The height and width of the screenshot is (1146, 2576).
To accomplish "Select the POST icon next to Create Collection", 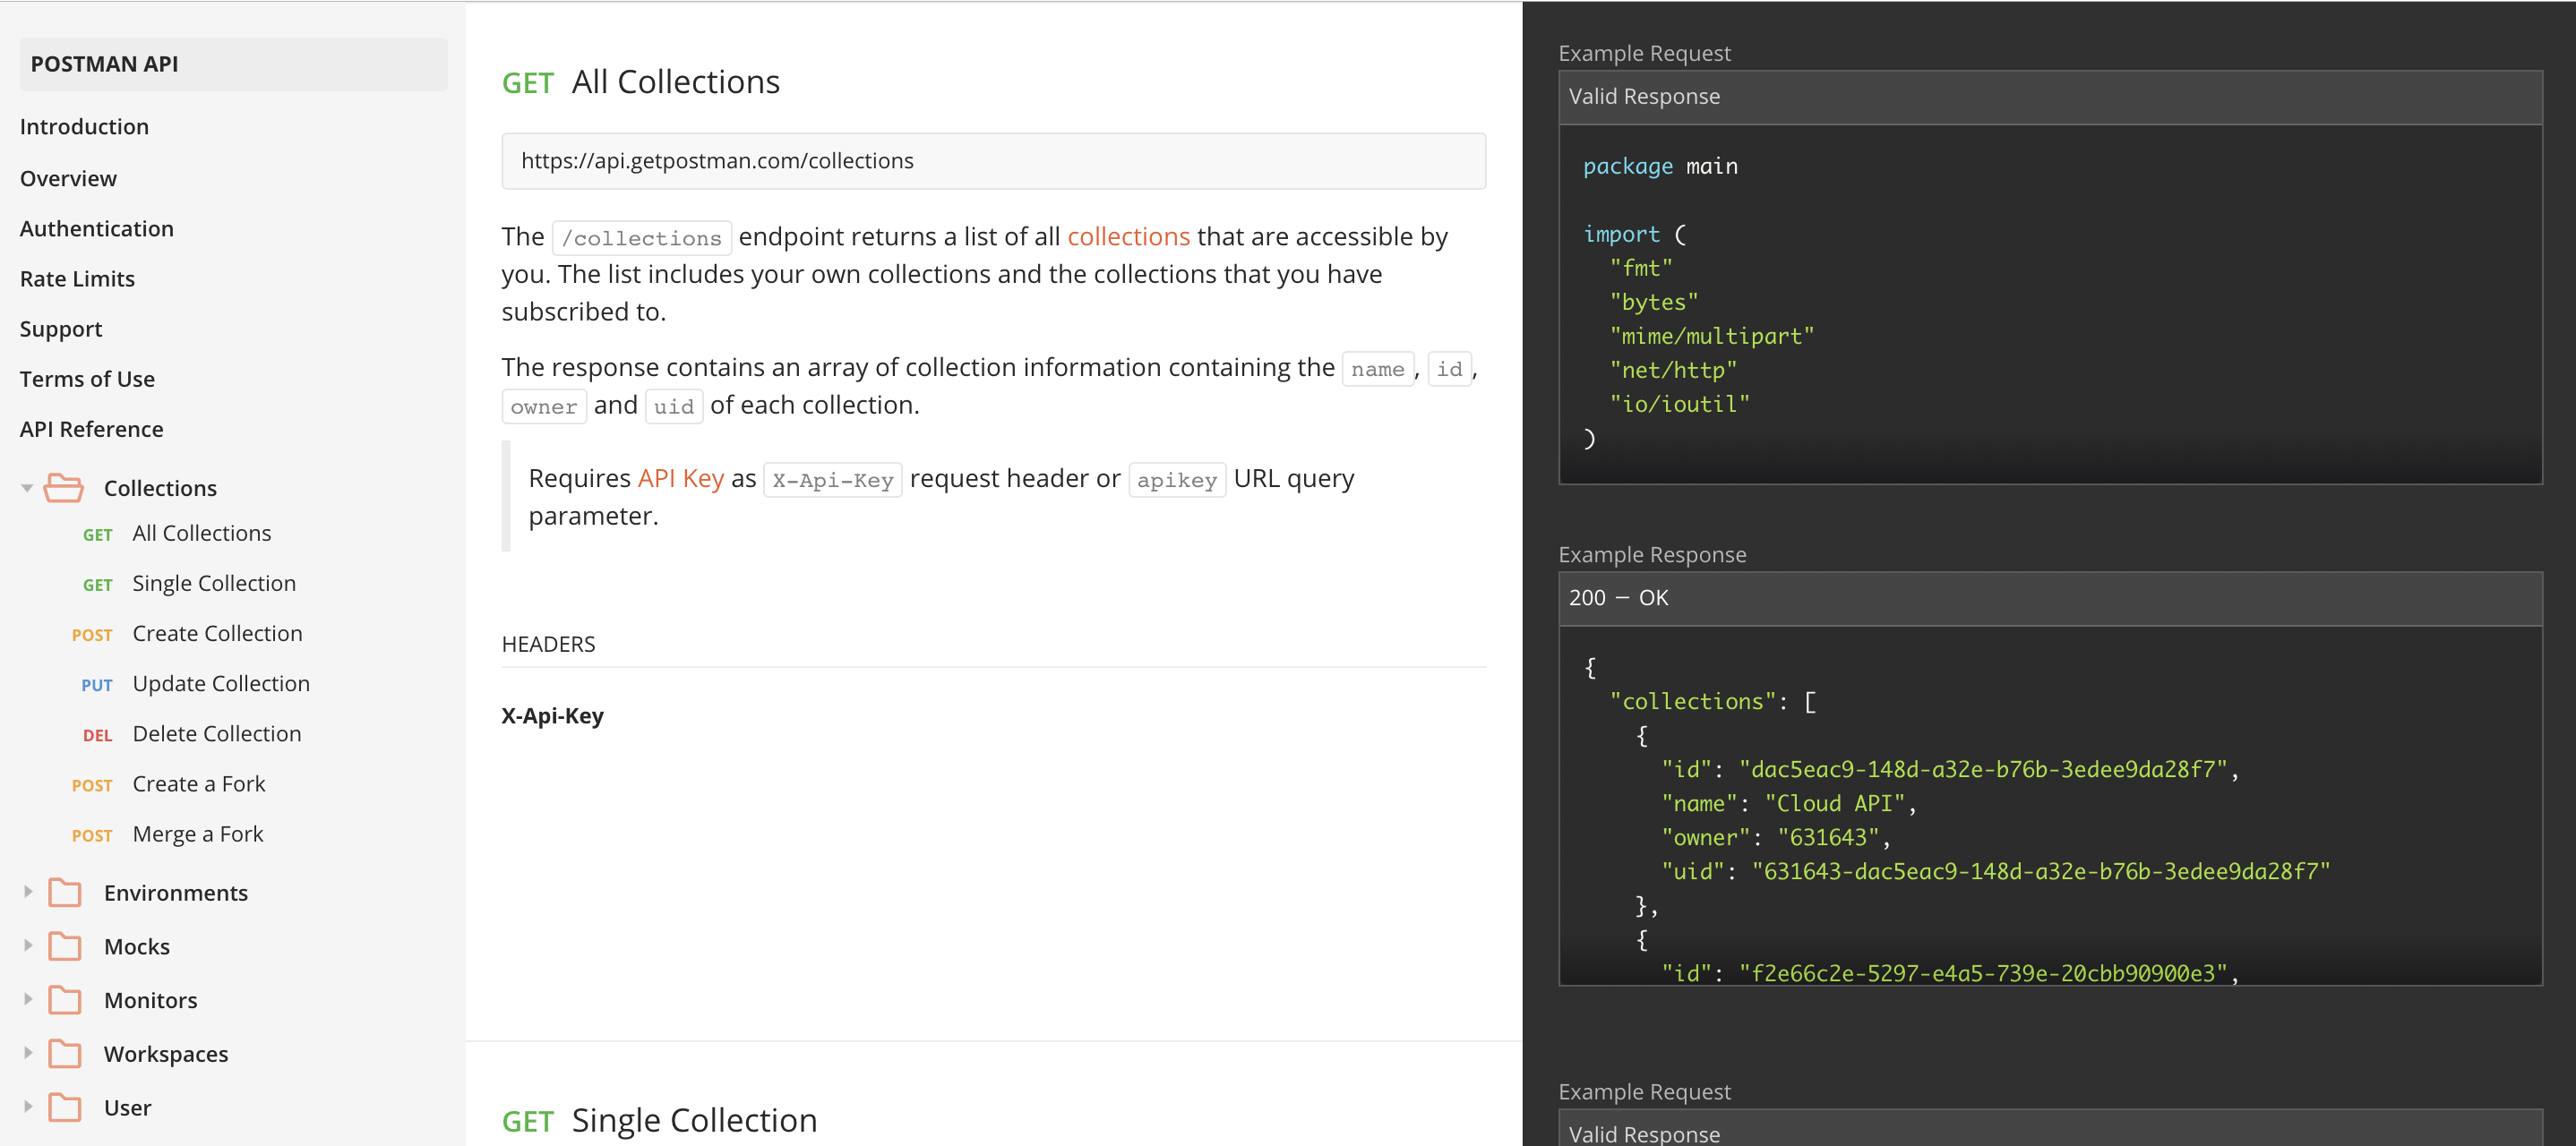I will tap(92, 632).
